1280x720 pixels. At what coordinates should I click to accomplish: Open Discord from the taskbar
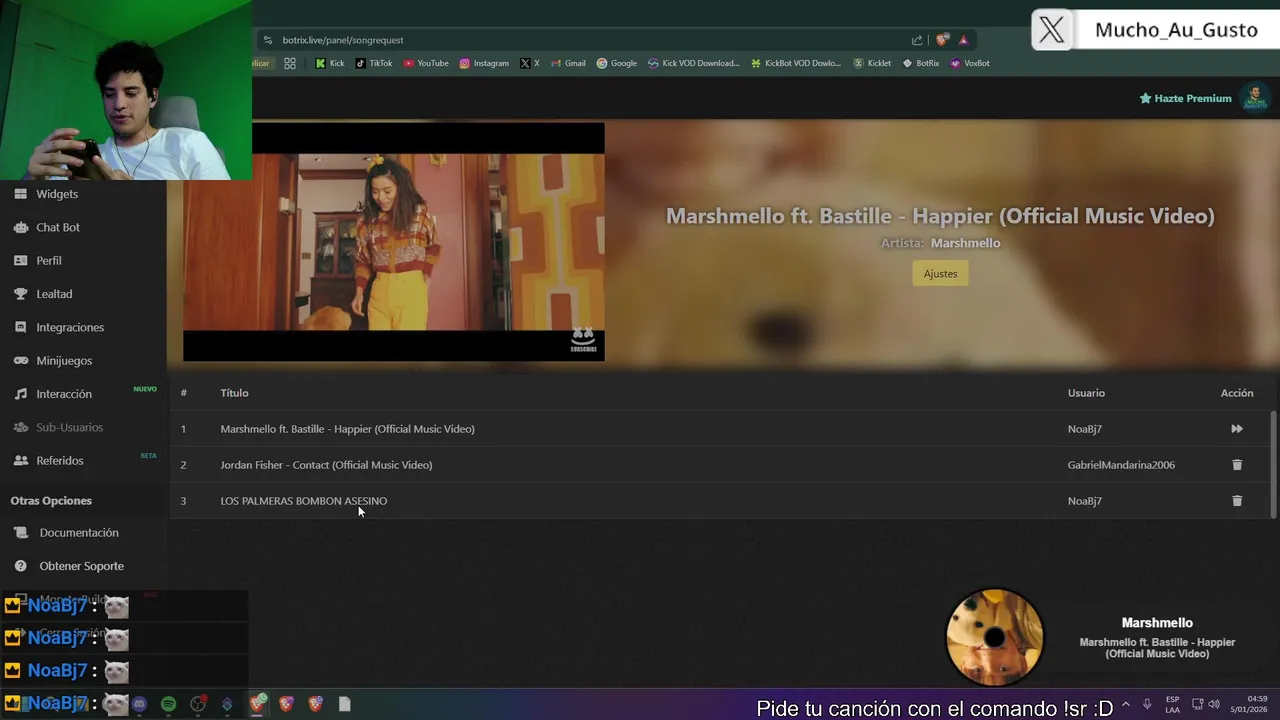[x=139, y=704]
